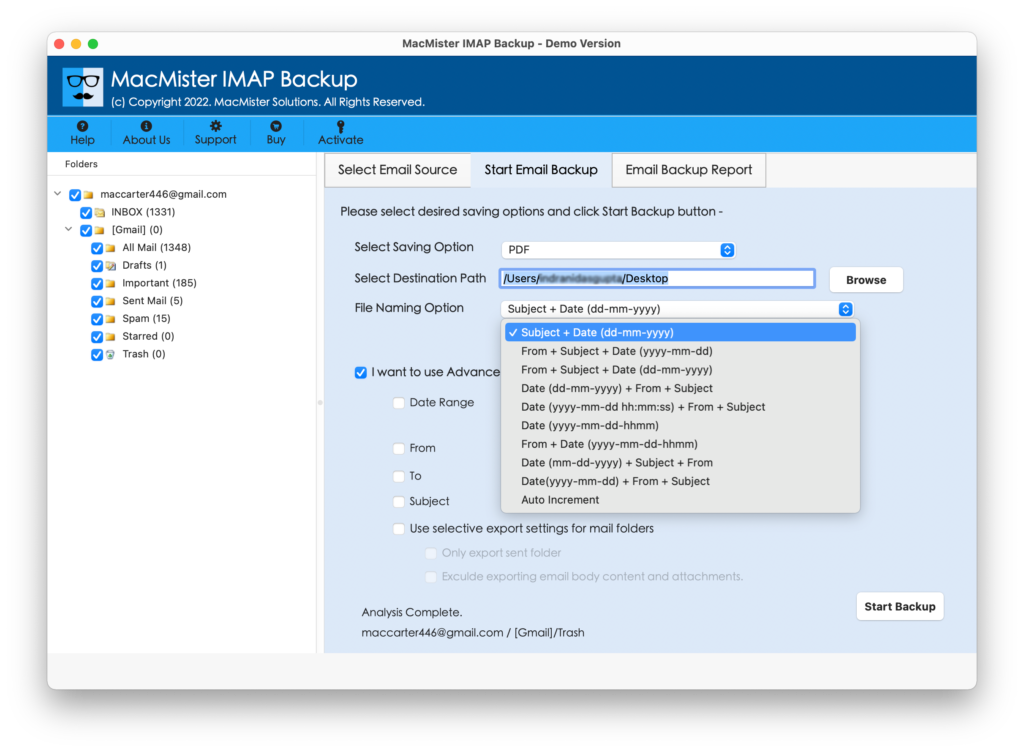The width and height of the screenshot is (1024, 752).
Task: Click the folder icon beside maccarter446@gmail.com
Action: (x=89, y=194)
